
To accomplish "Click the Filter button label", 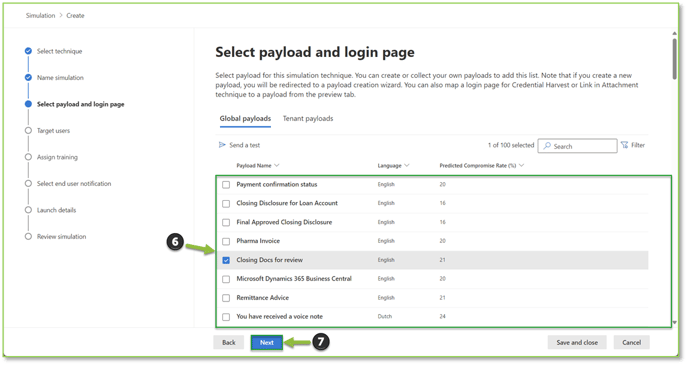I will tap(637, 145).
